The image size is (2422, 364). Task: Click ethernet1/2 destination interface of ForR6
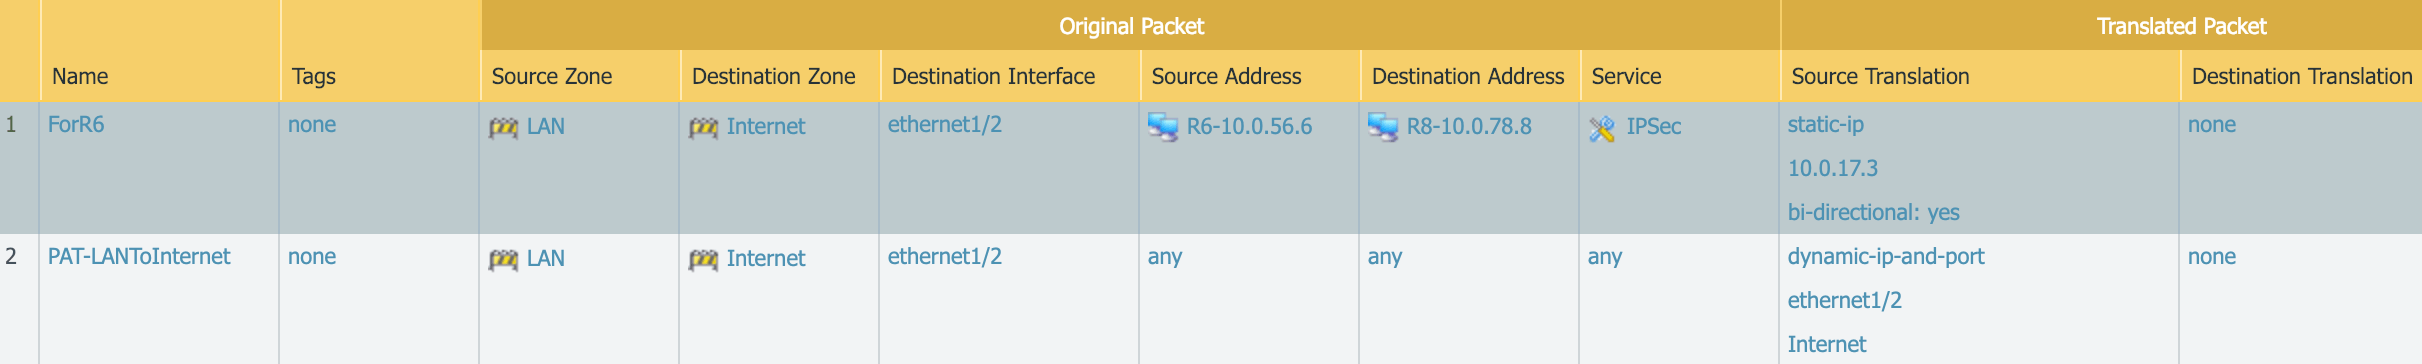[945, 125]
